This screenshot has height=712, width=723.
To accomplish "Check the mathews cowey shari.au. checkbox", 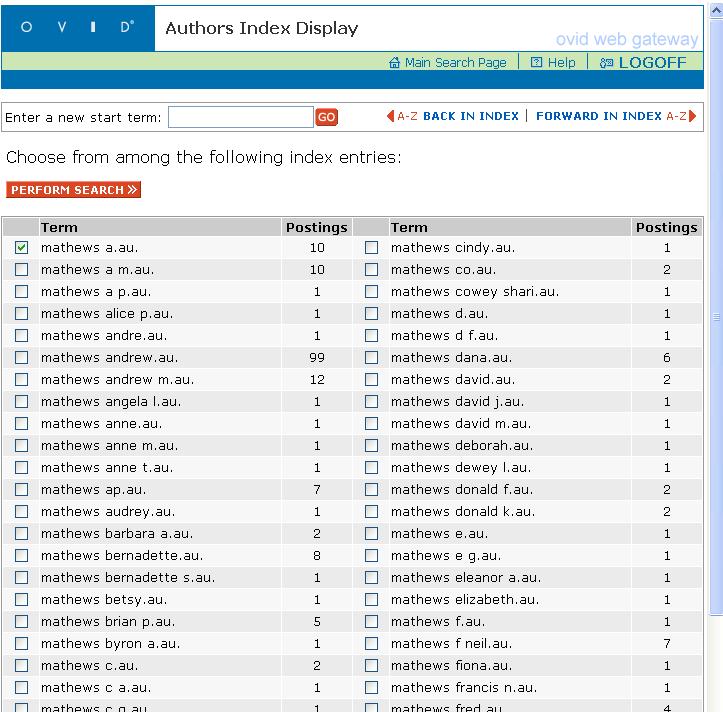I will [x=371, y=291].
